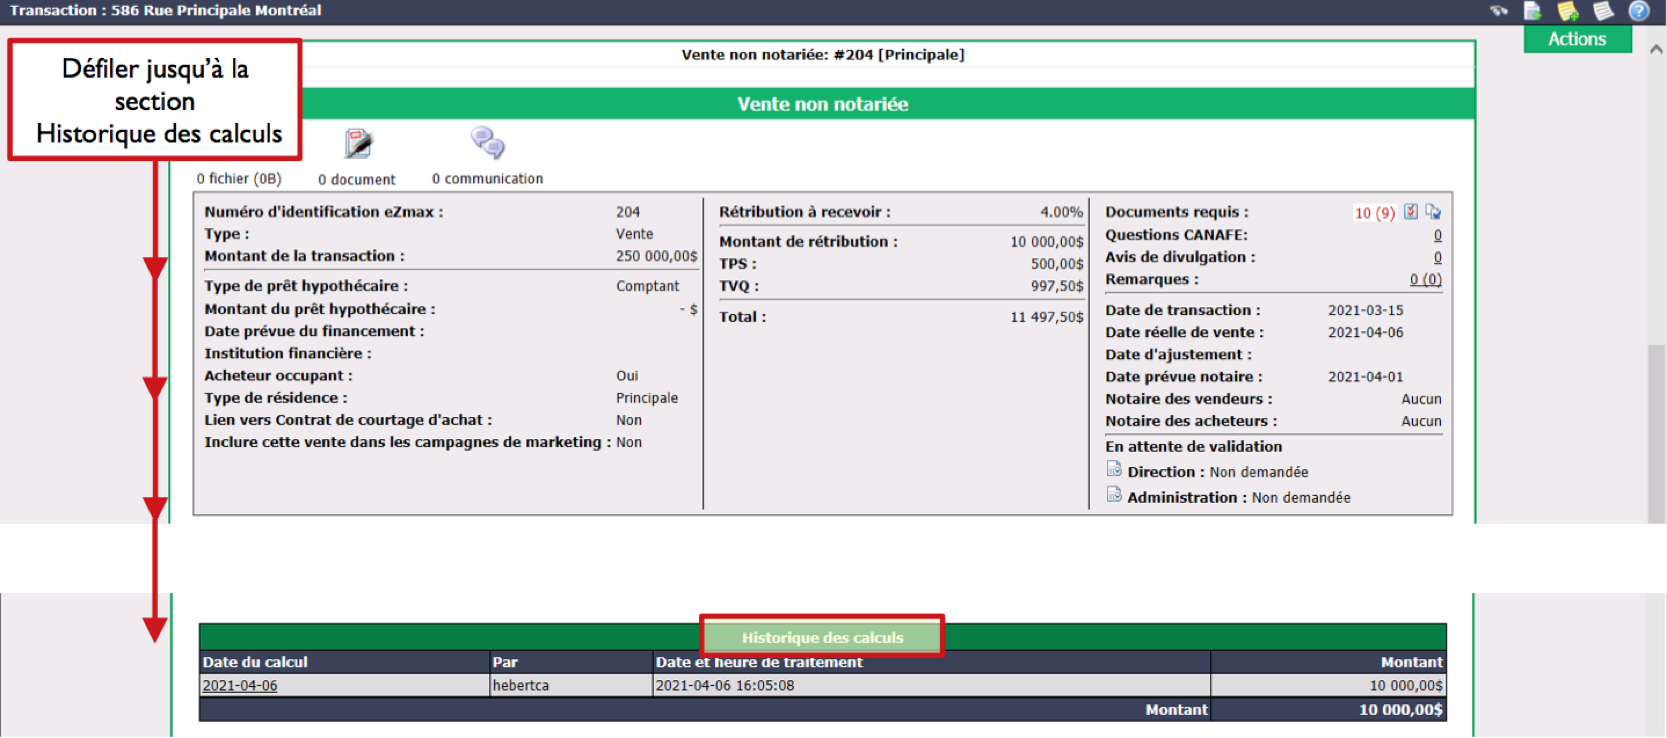Click the copy documents with checkmark icon
The height and width of the screenshot is (738, 1667).
1433,212
